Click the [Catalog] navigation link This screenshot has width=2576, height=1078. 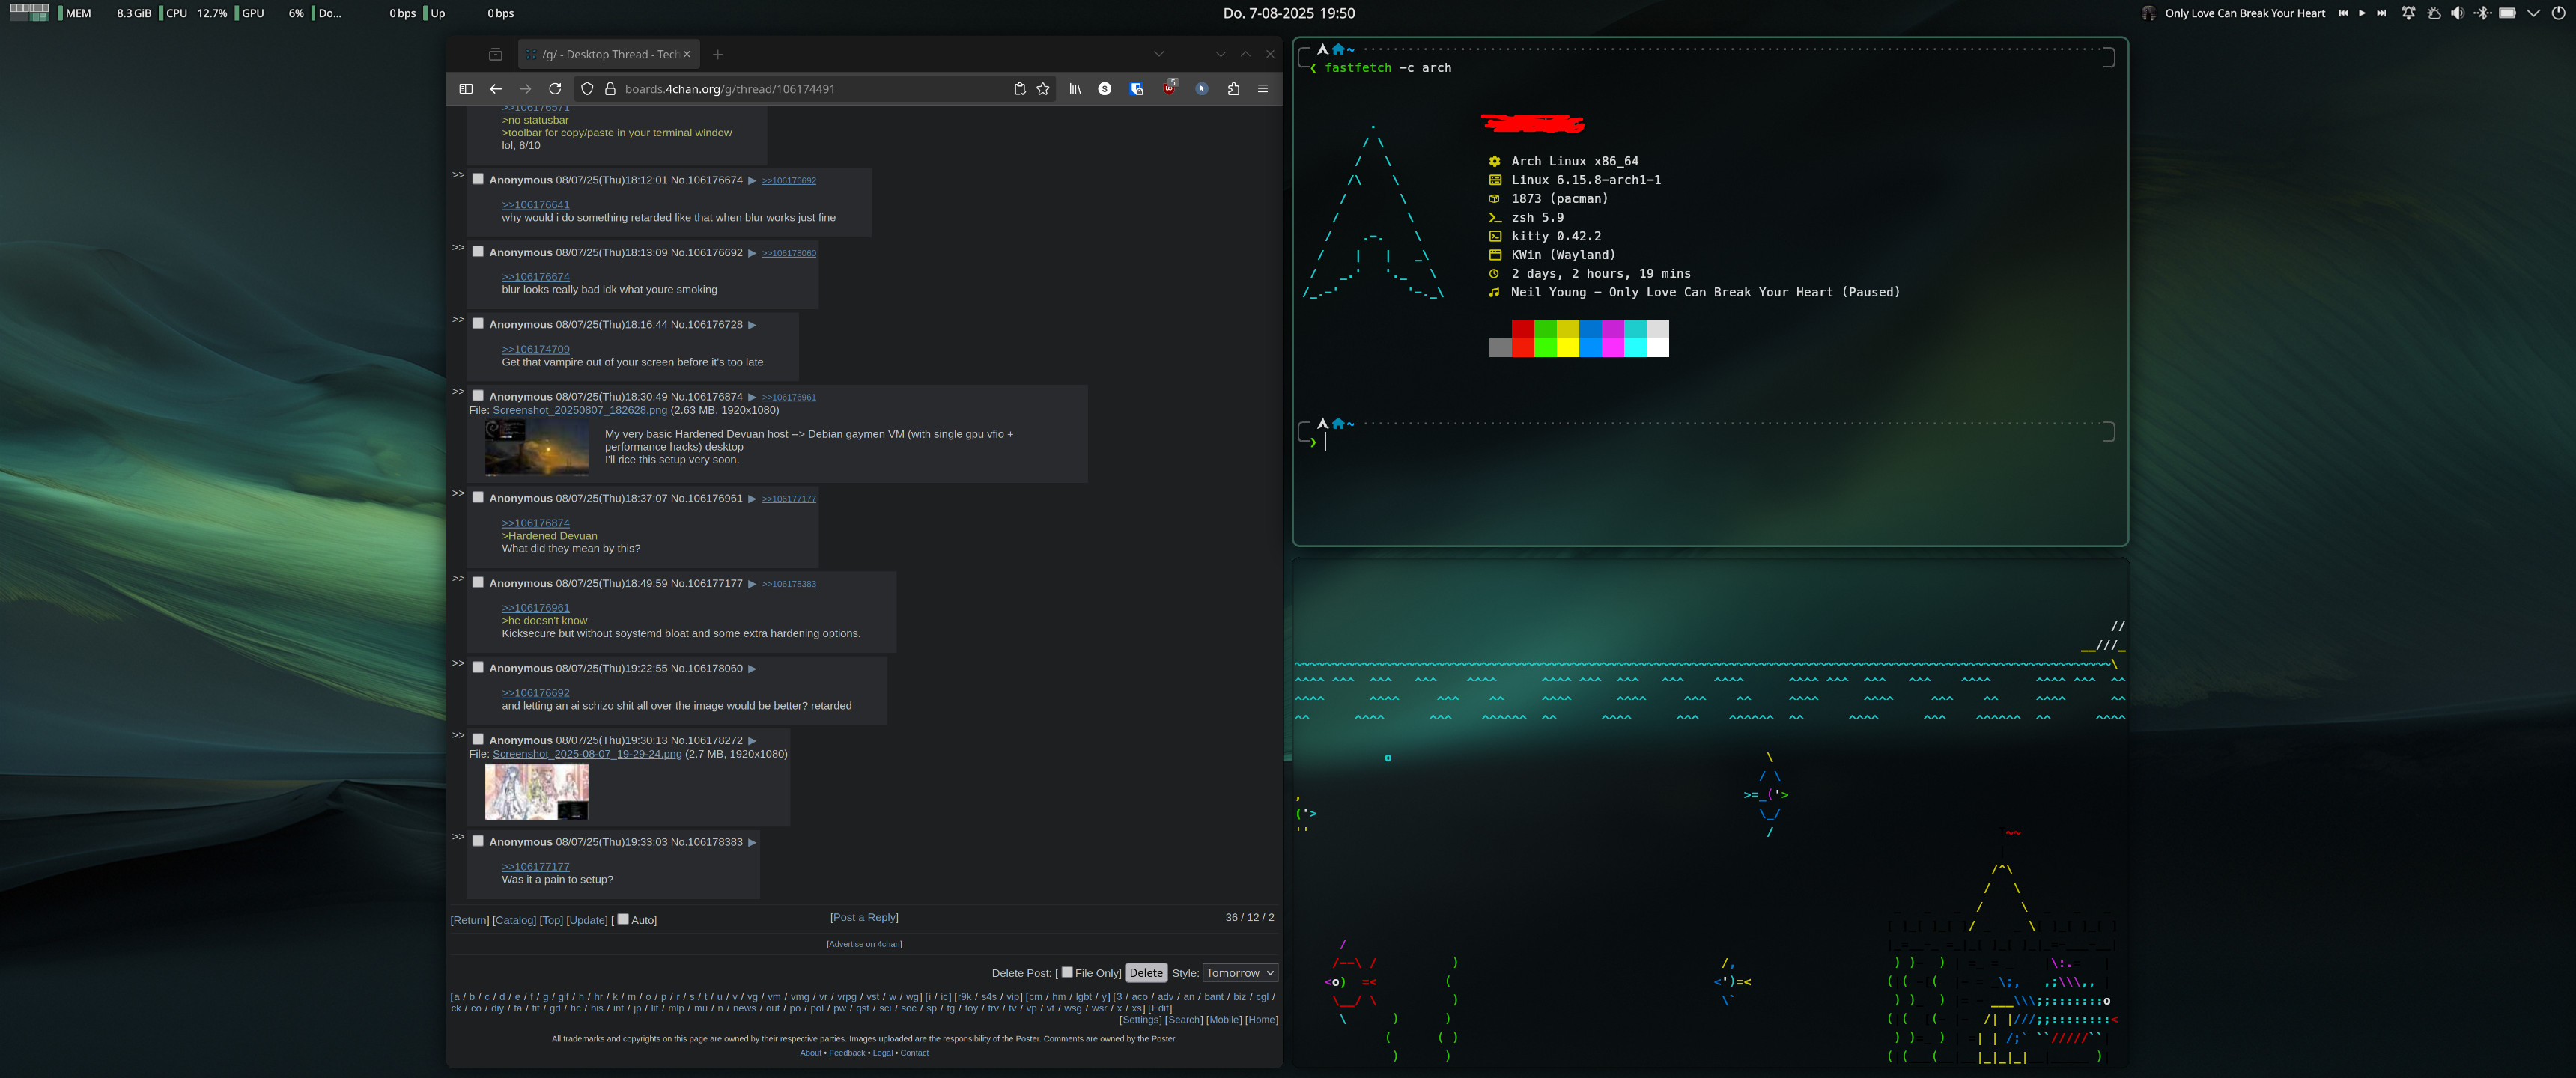514,920
